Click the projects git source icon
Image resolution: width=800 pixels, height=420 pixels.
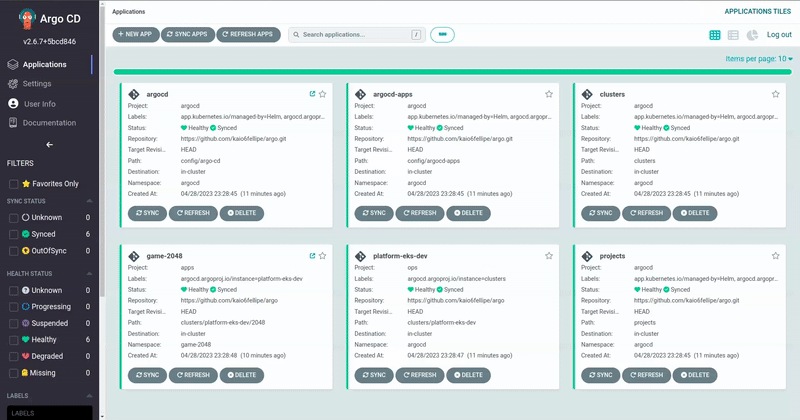pyautogui.click(x=587, y=256)
